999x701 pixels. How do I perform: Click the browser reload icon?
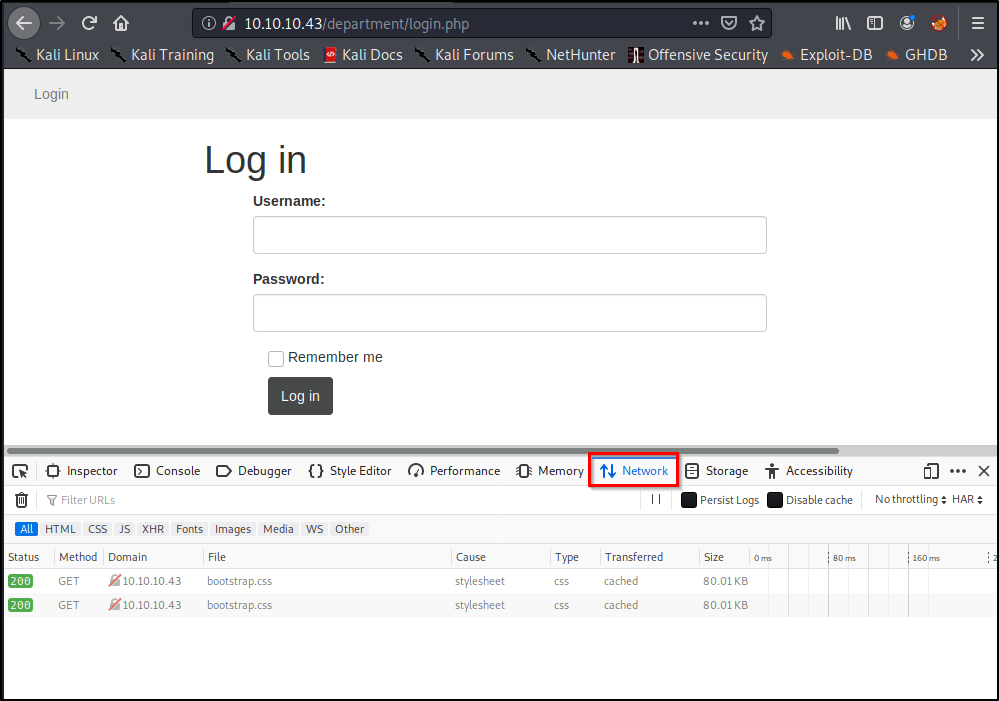(x=89, y=23)
